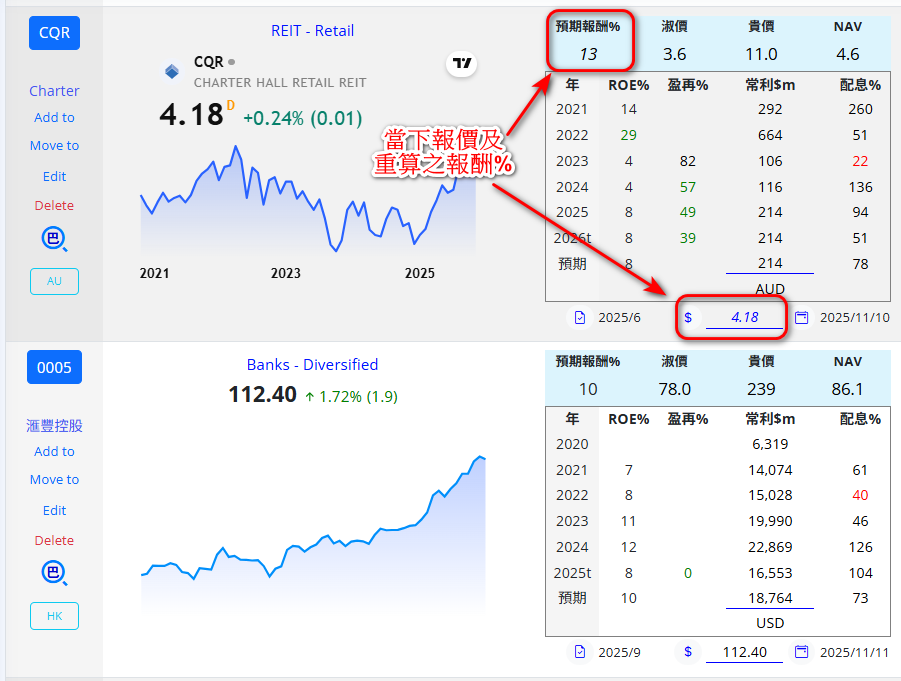Screen dimensions: 901x681
Task: Click the blue CQR ticker button
Action: pyautogui.click(x=54, y=33)
